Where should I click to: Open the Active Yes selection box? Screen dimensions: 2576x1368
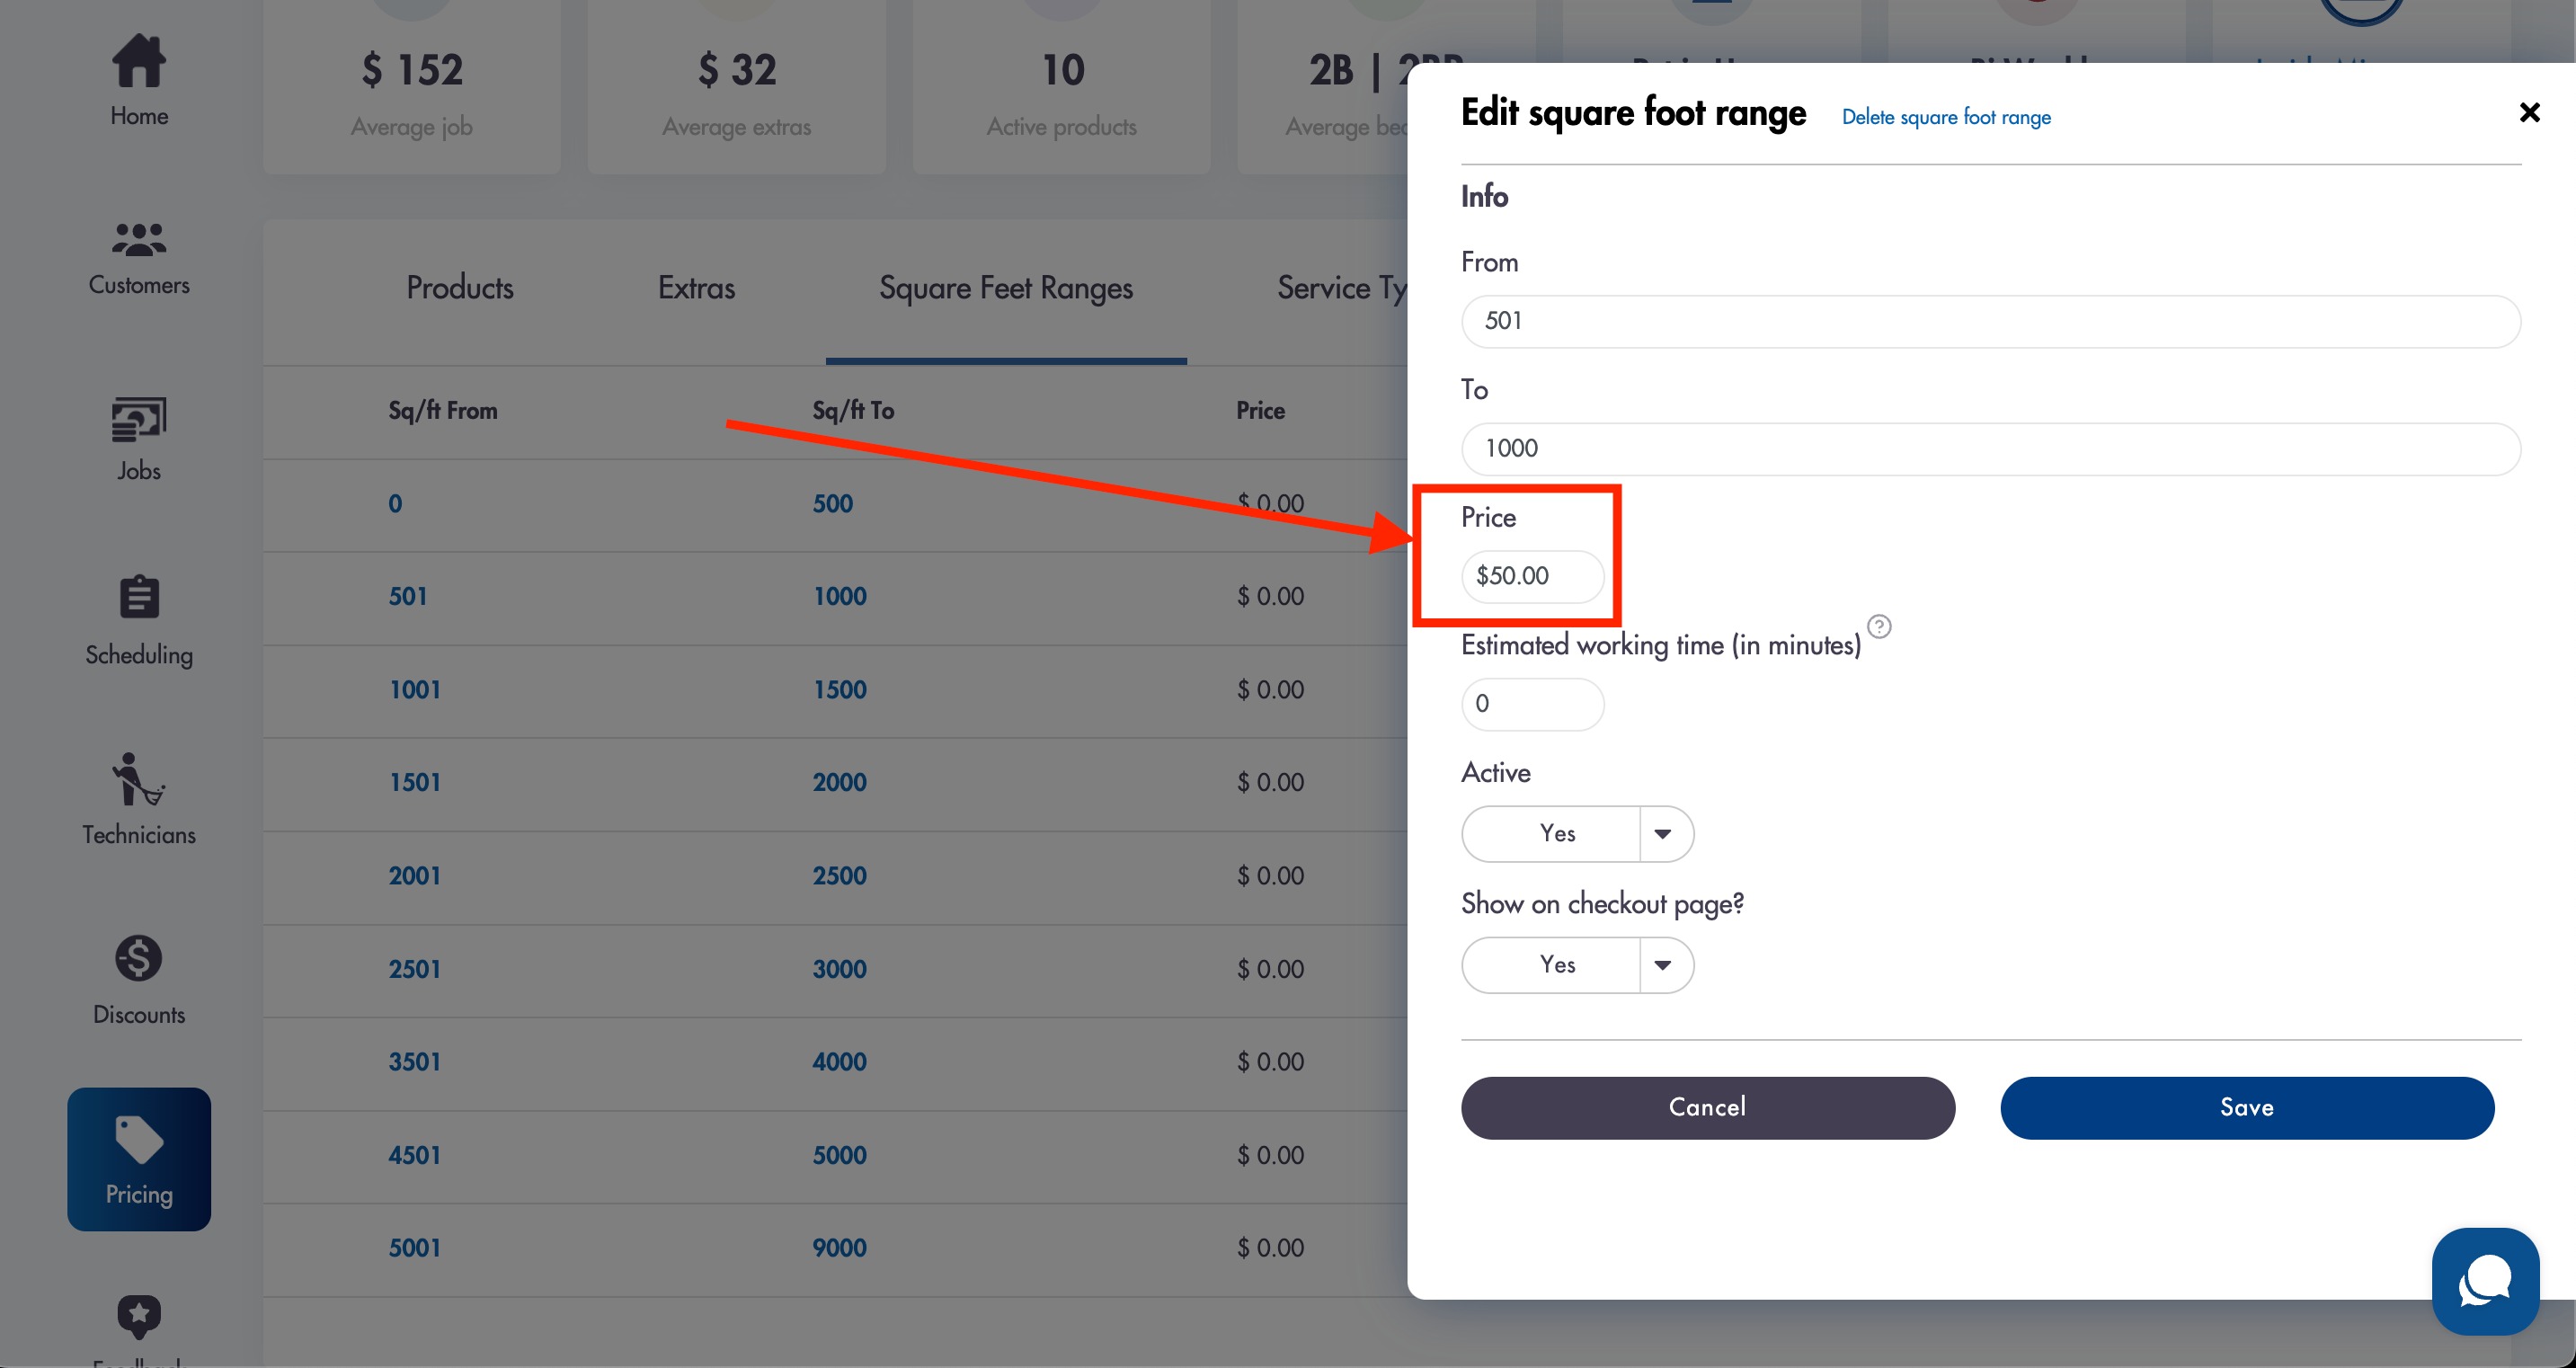point(1551,833)
